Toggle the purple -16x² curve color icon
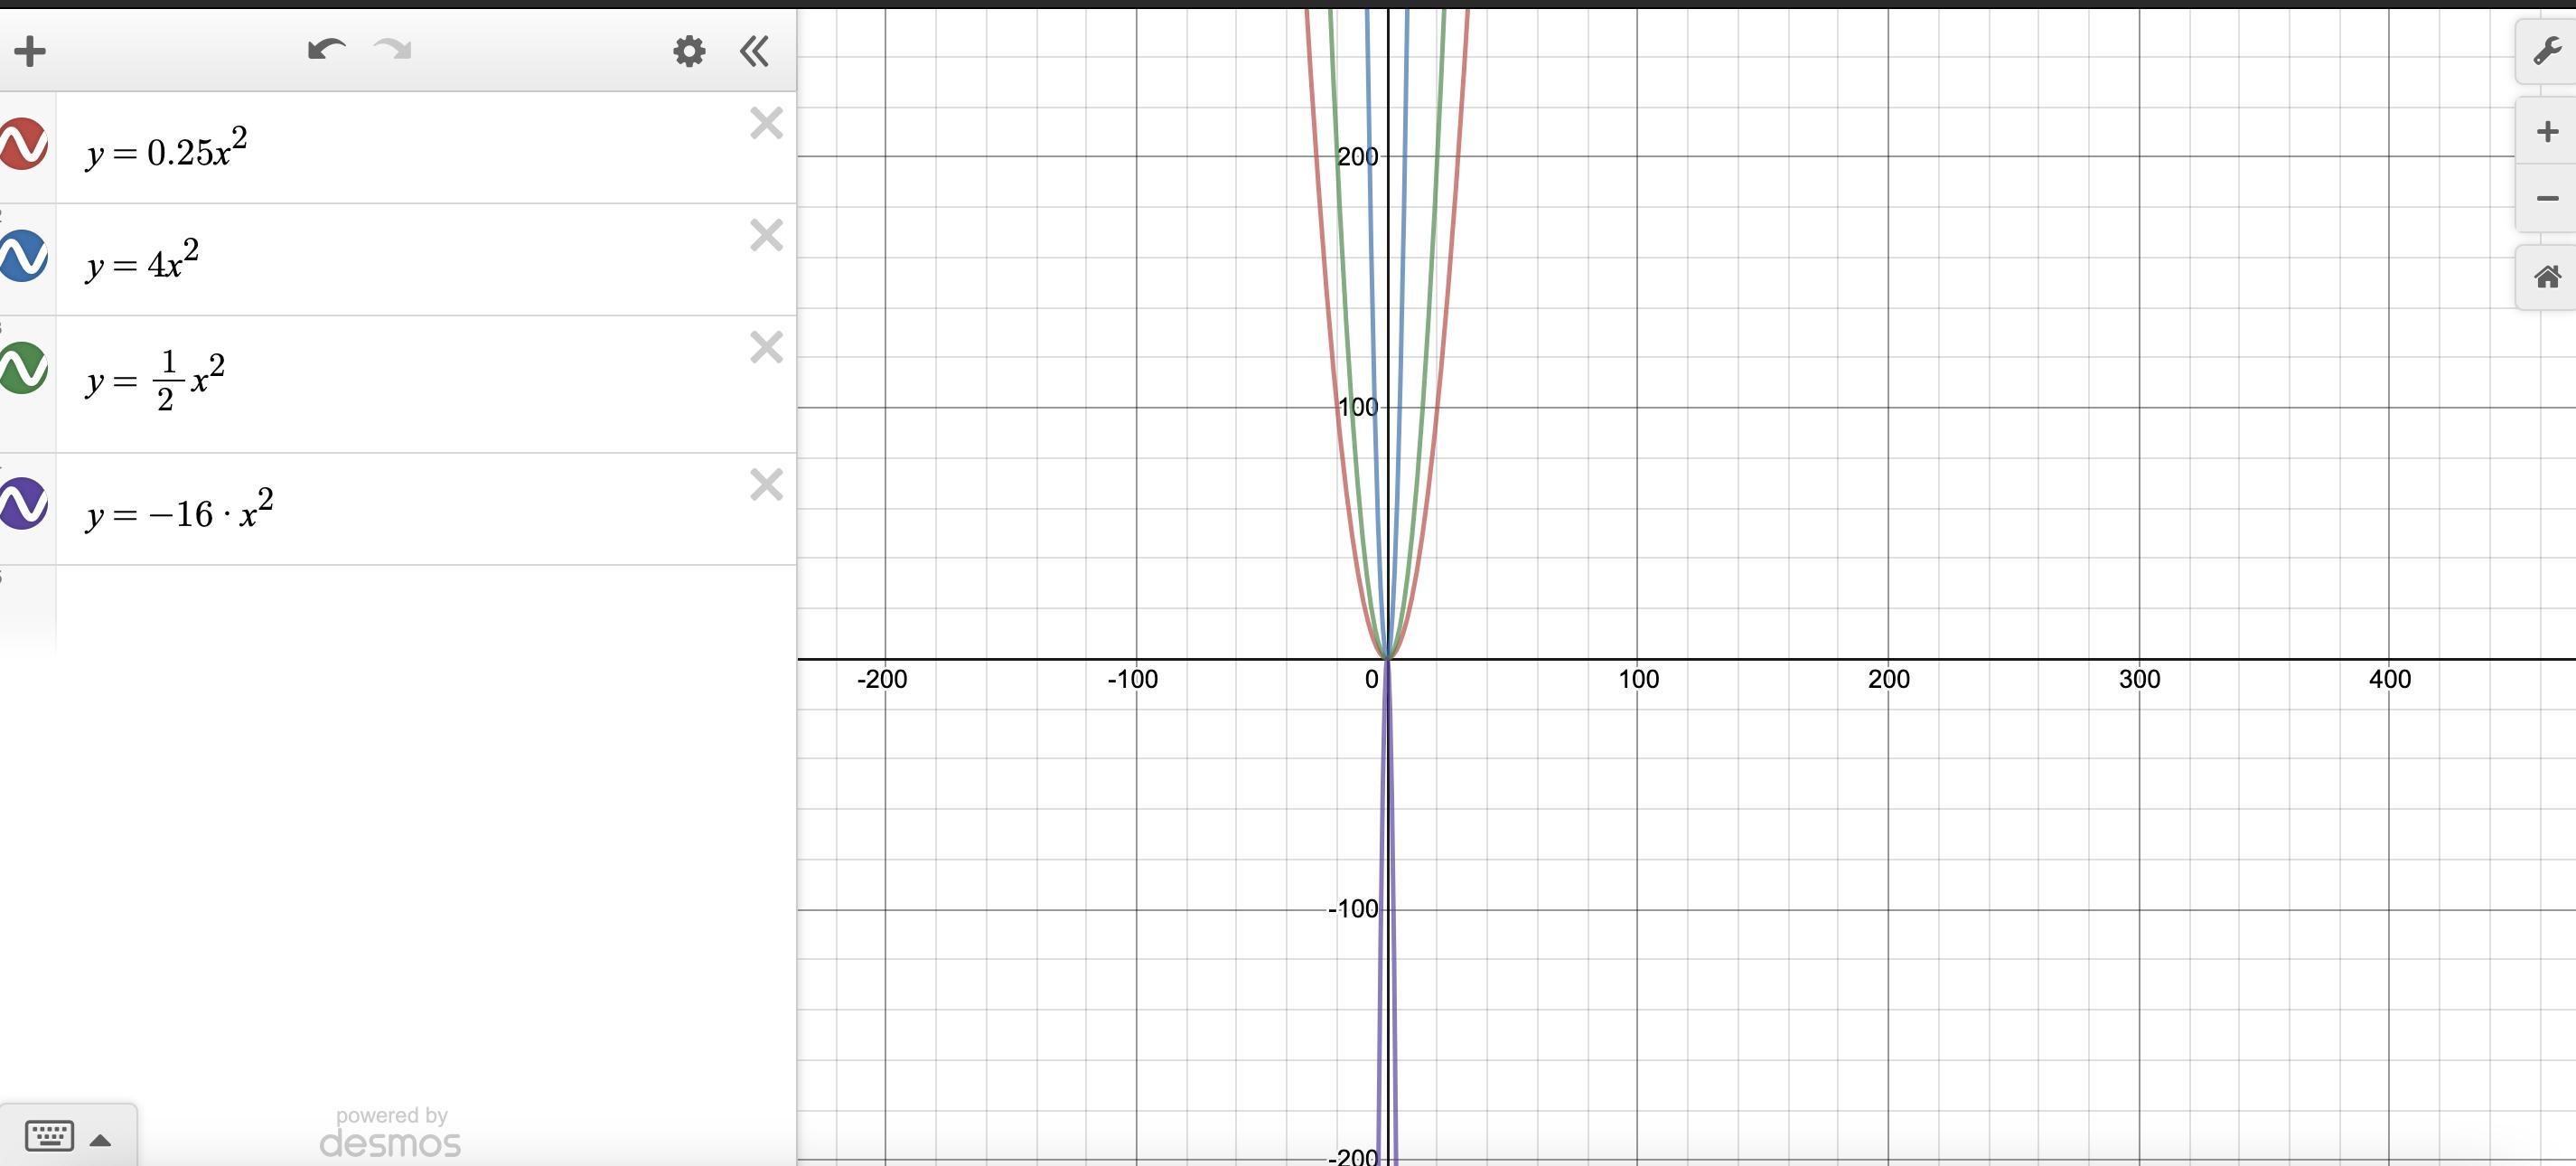The width and height of the screenshot is (2576, 1166). [x=23, y=503]
